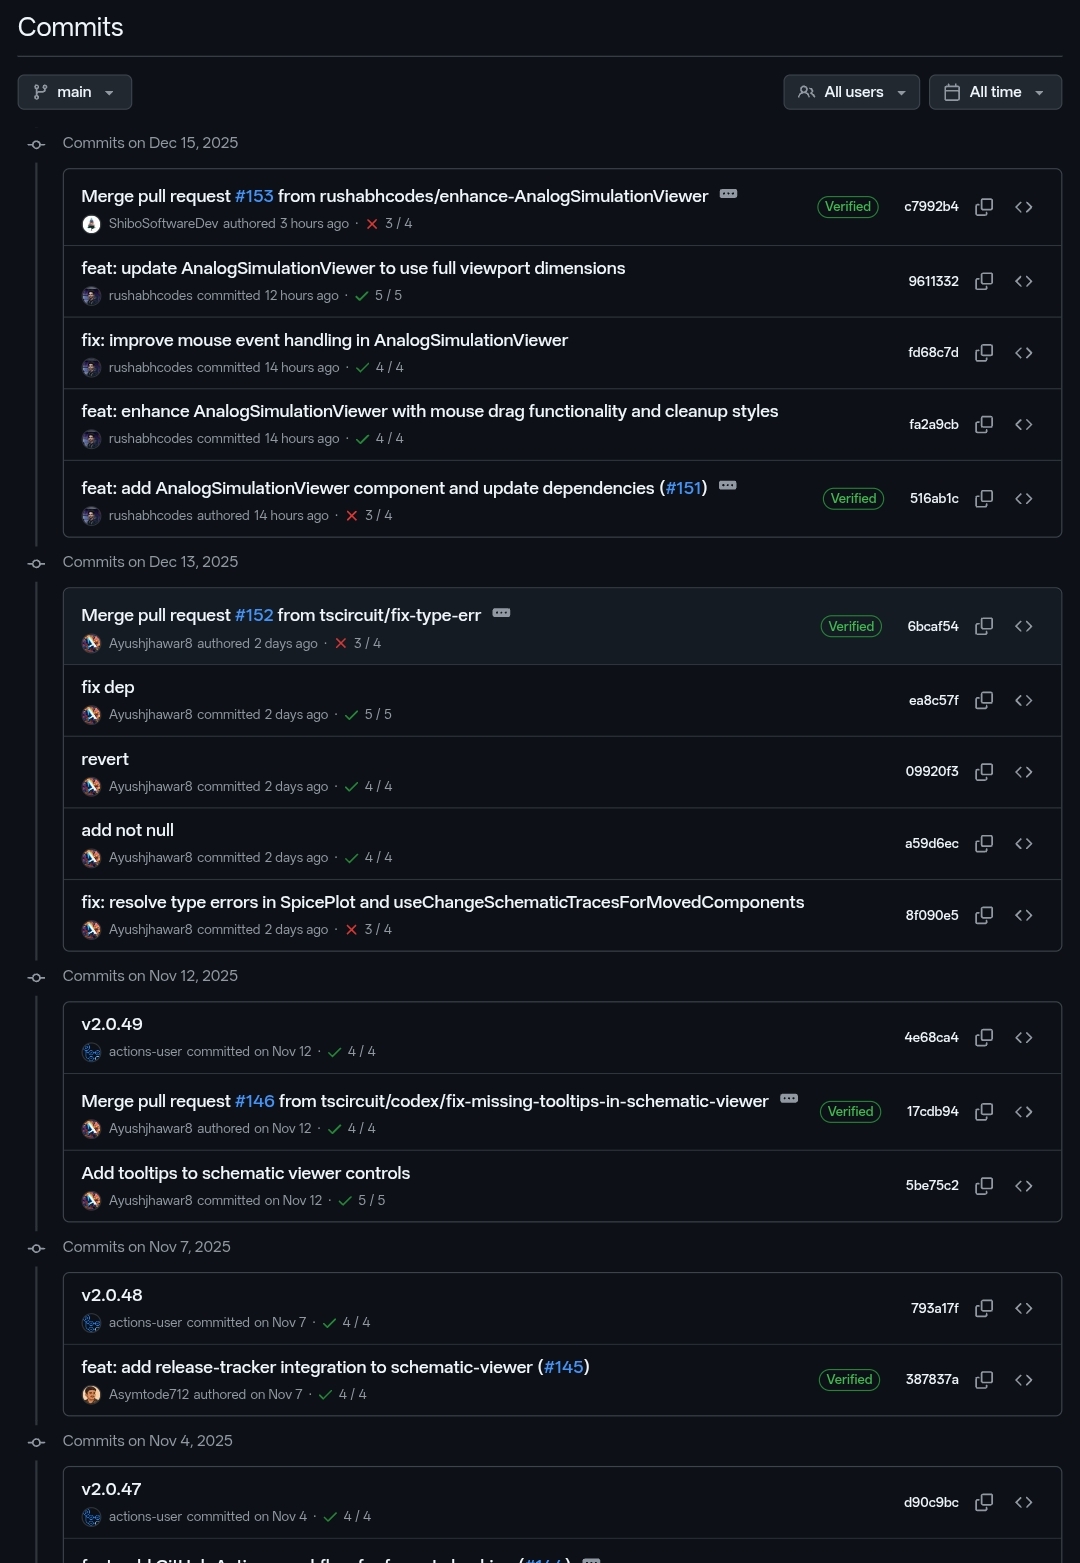The height and width of the screenshot is (1563, 1080).
Task: Expand description of Merge pull request #152
Action: point(501,613)
